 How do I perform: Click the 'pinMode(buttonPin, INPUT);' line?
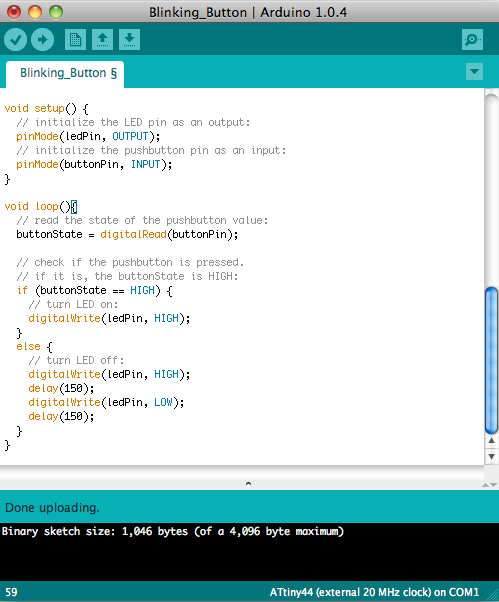[x=94, y=165]
